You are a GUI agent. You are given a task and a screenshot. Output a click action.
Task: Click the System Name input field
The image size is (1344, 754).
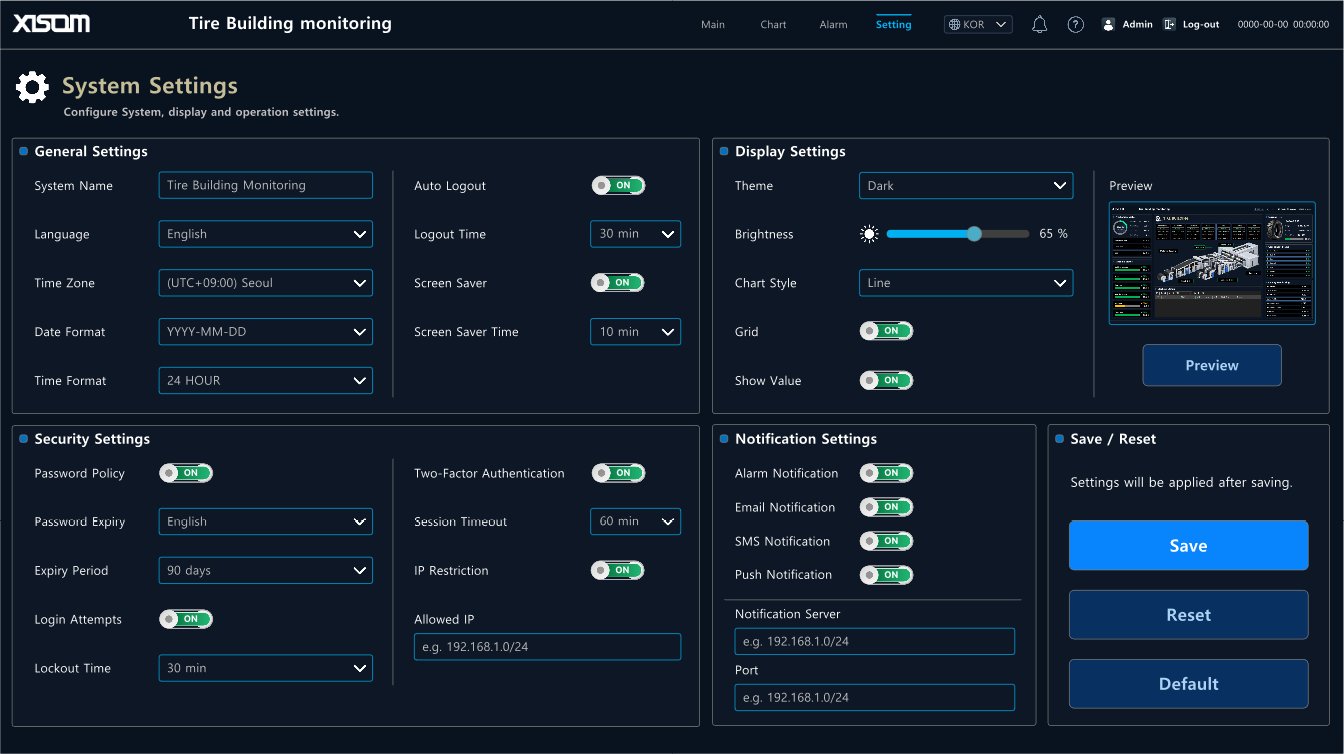[x=266, y=185]
